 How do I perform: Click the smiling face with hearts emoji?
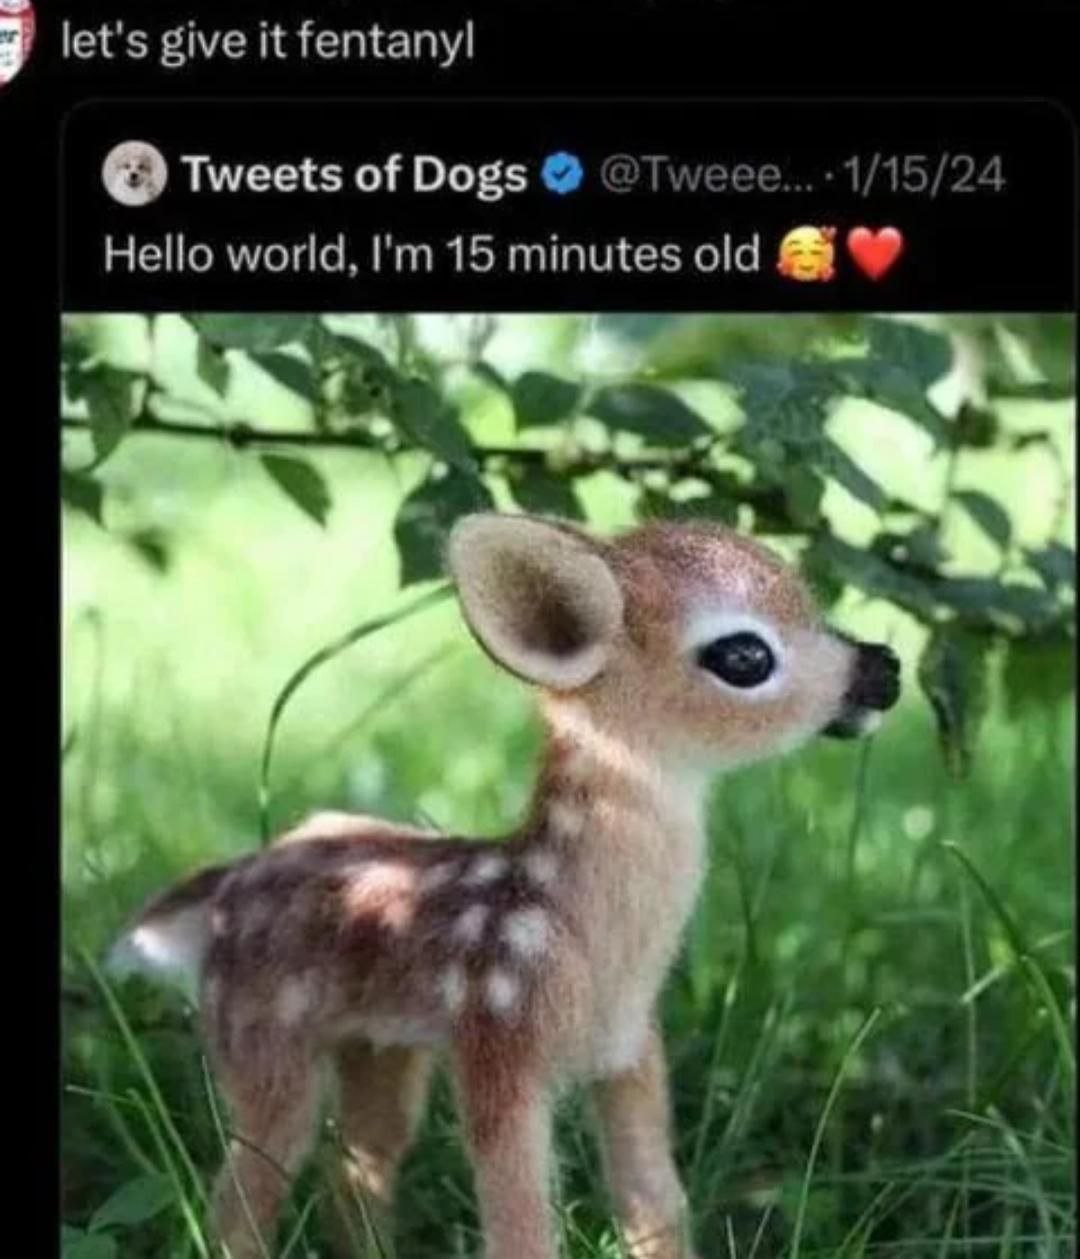(x=806, y=254)
